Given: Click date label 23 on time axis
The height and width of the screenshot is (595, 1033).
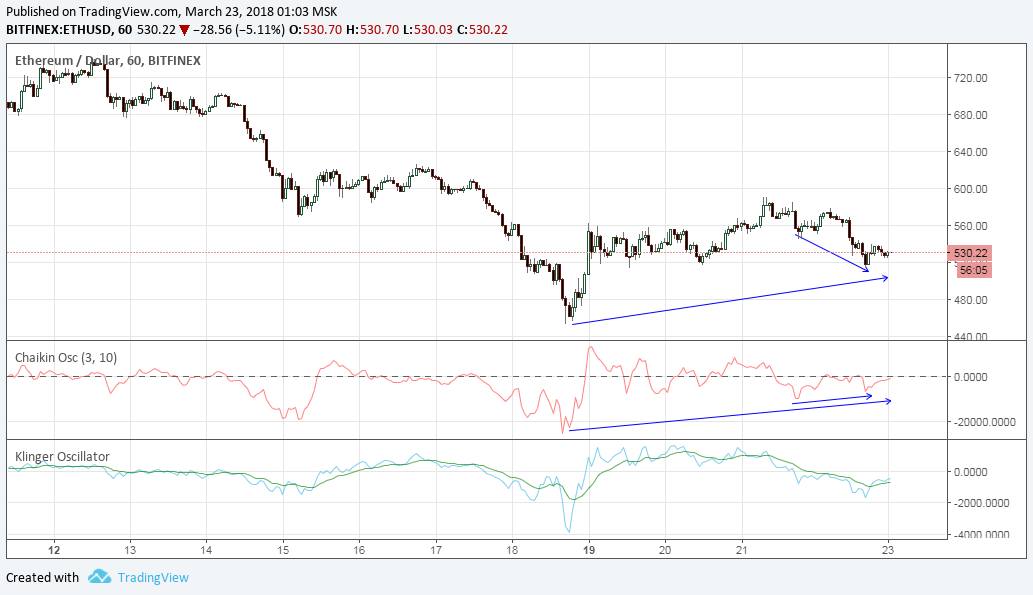Looking at the screenshot, I should coord(887,550).
